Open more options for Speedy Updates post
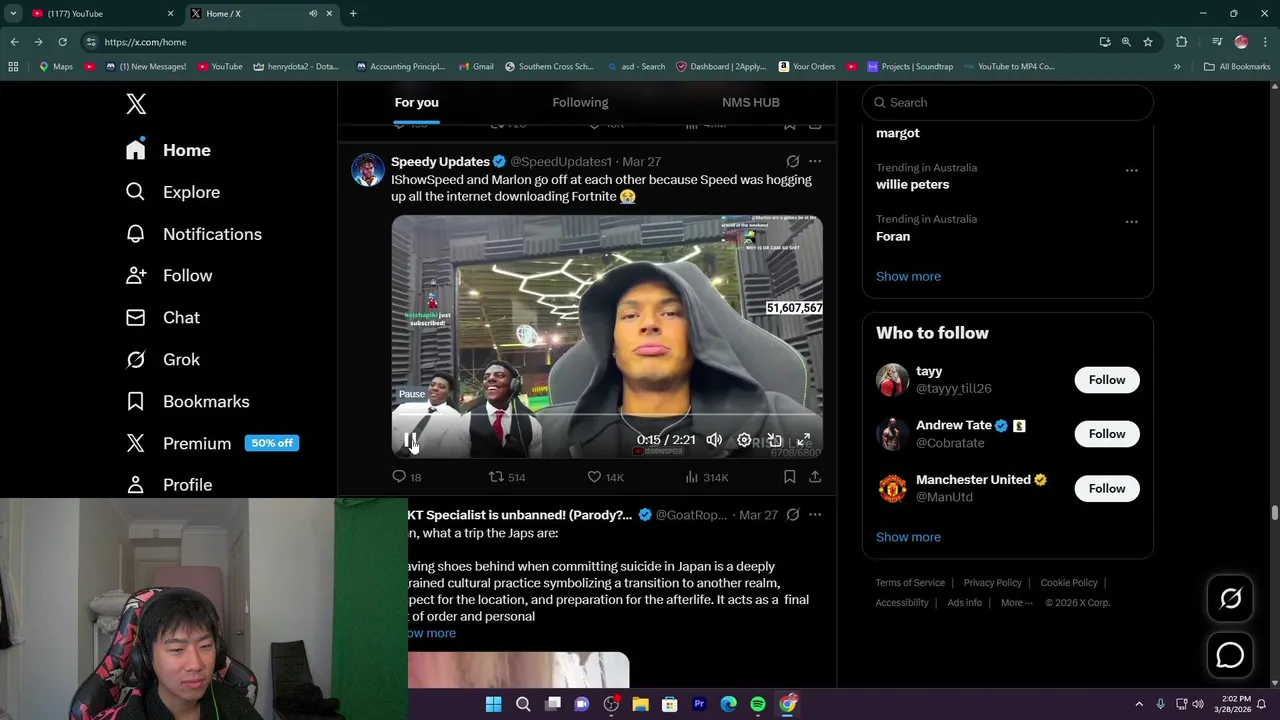Screen dimensions: 1280x720 [x=815, y=161]
